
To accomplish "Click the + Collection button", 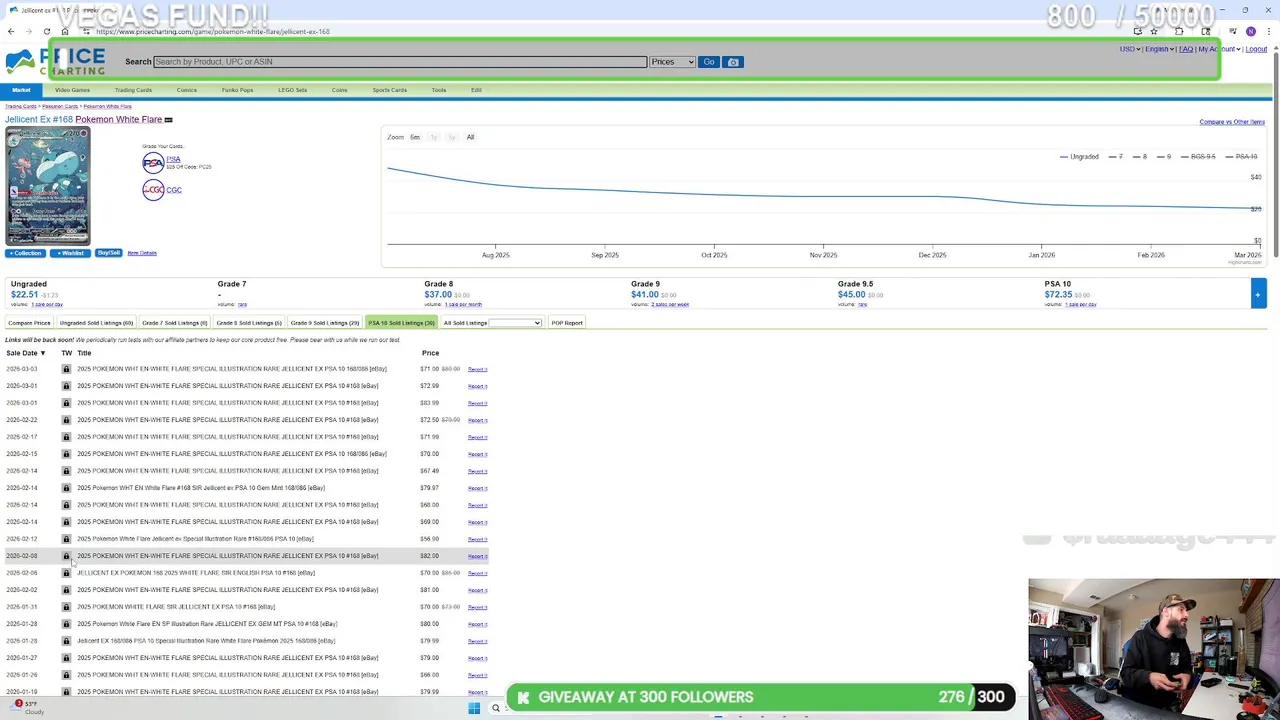I will pyautogui.click(x=25, y=253).
